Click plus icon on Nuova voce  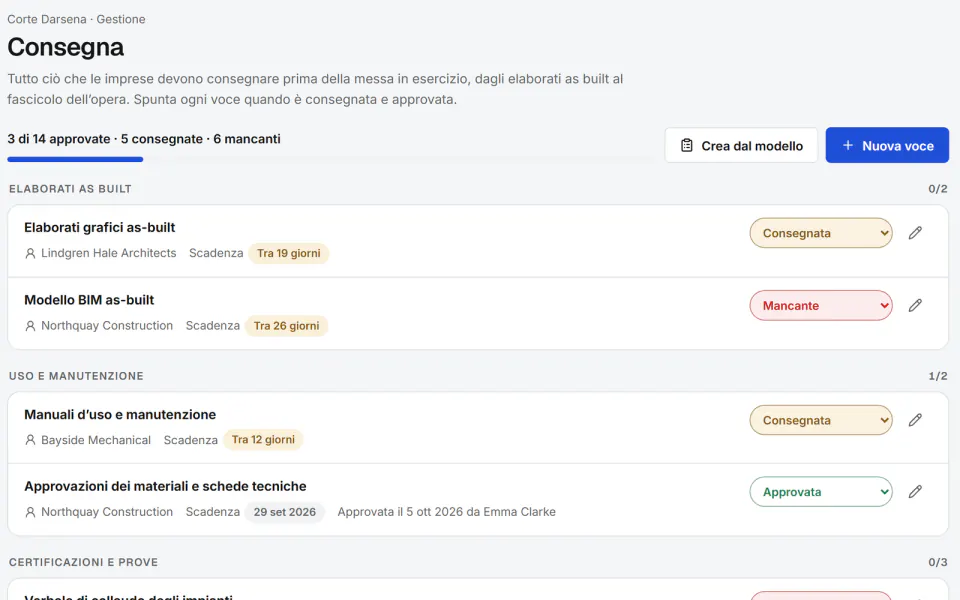click(x=848, y=145)
